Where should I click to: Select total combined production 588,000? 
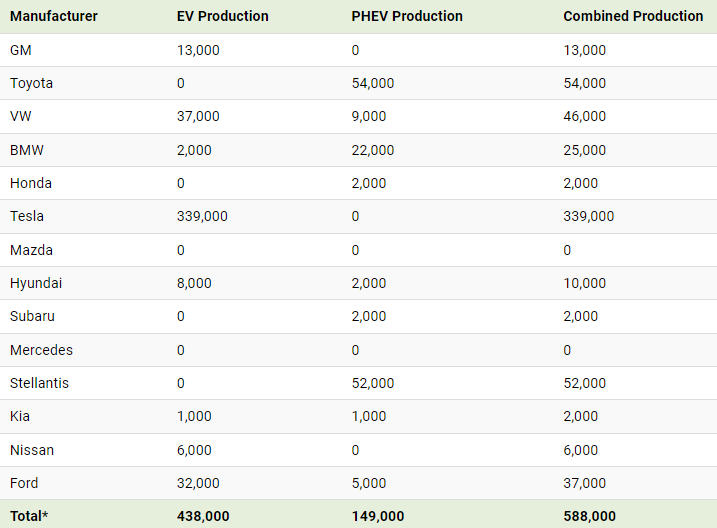point(589,516)
